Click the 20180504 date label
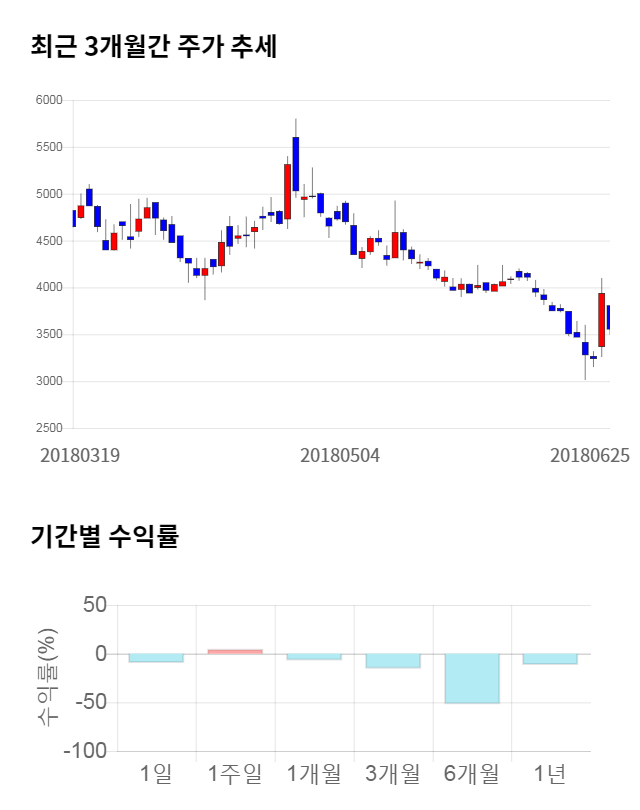640x810 pixels. coord(341,455)
